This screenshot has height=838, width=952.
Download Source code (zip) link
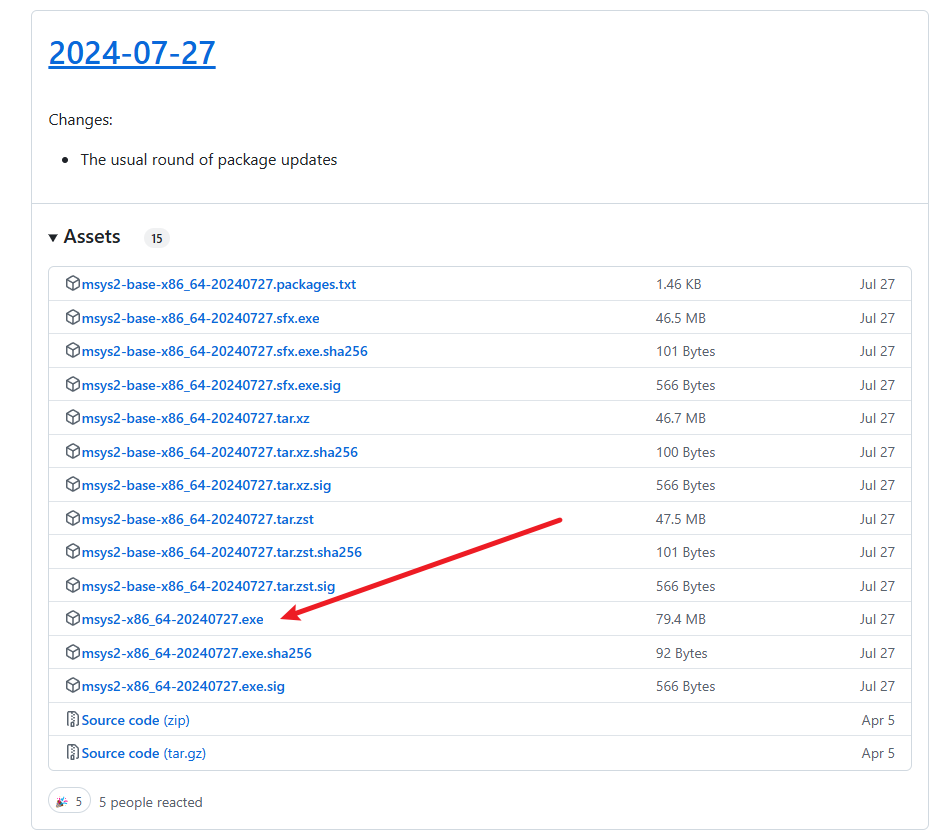[135, 720]
